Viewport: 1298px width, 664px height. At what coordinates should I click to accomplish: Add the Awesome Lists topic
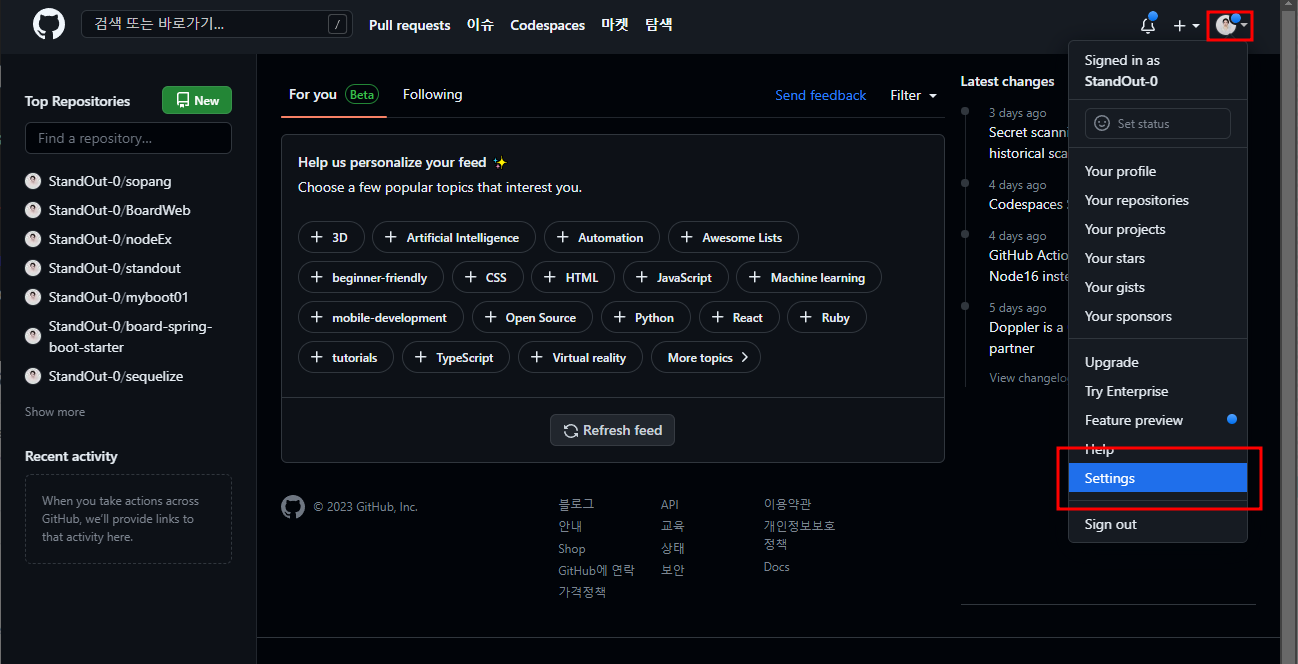click(x=733, y=237)
